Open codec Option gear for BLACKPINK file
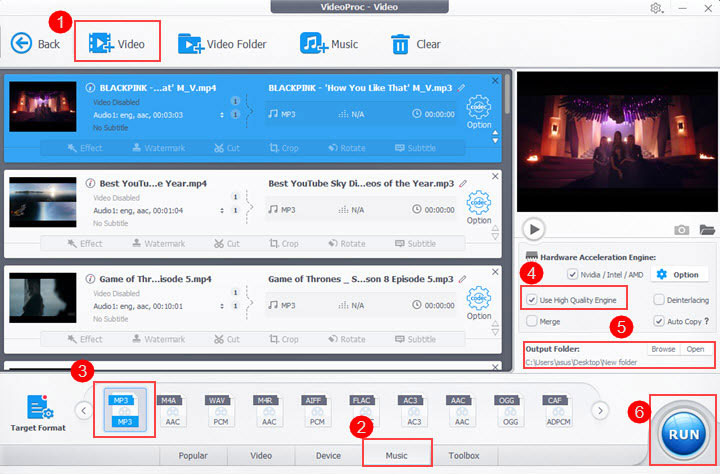 coord(479,107)
